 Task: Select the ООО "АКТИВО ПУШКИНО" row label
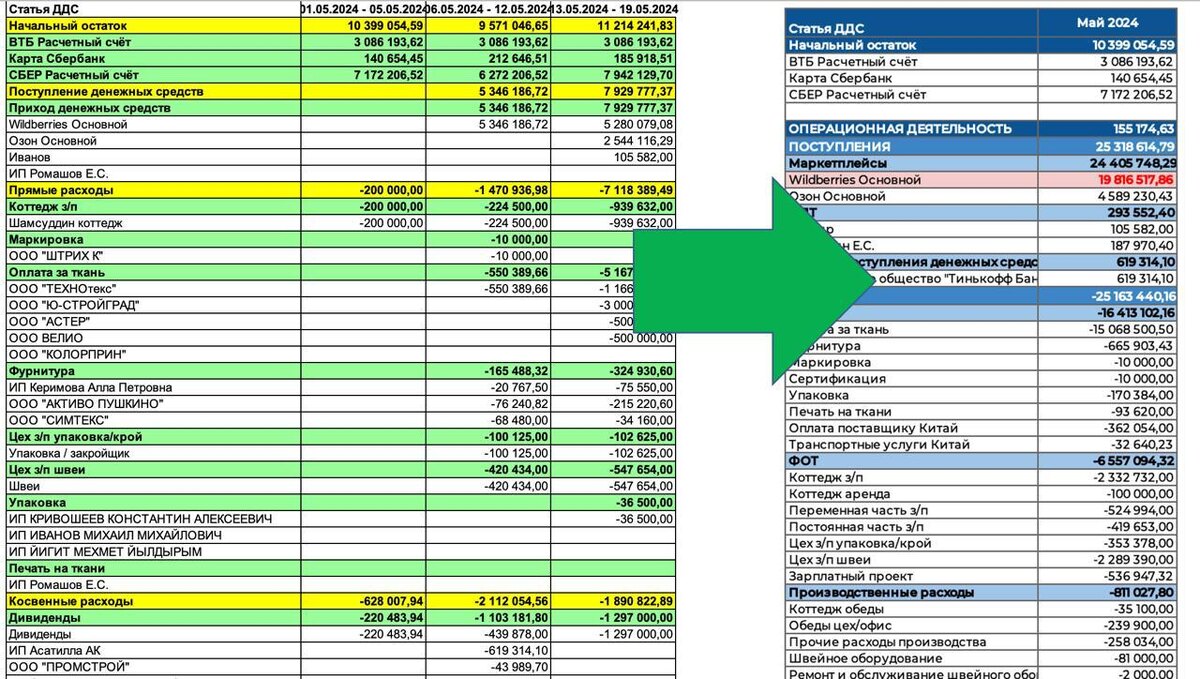[85, 404]
